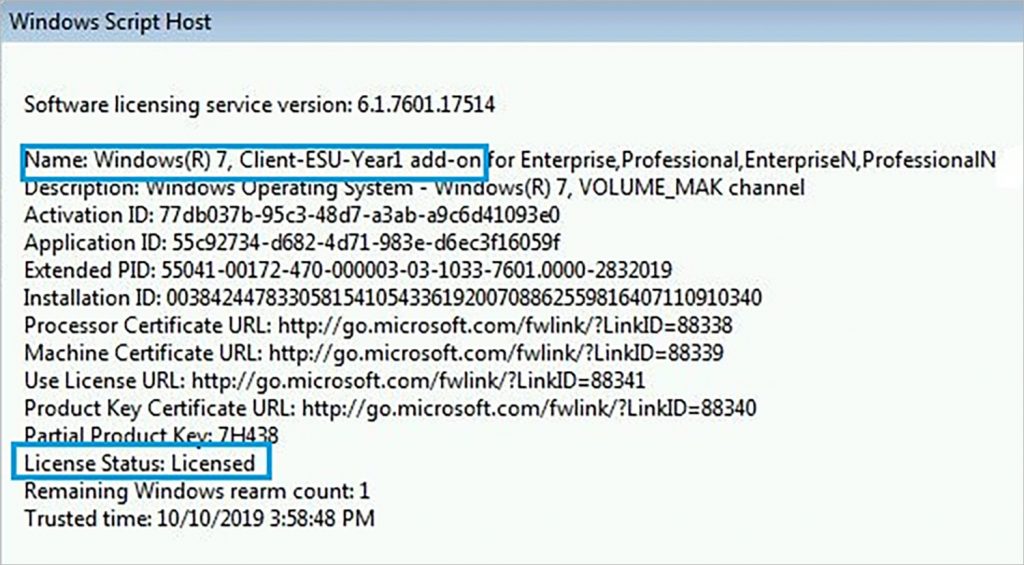
Task: Click the Application ID line
Action: click(x=292, y=243)
